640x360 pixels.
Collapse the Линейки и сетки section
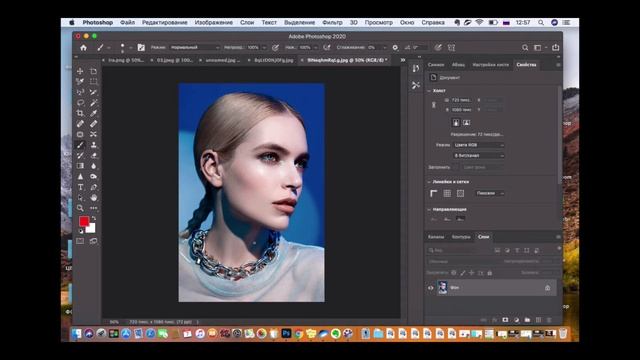(429, 182)
